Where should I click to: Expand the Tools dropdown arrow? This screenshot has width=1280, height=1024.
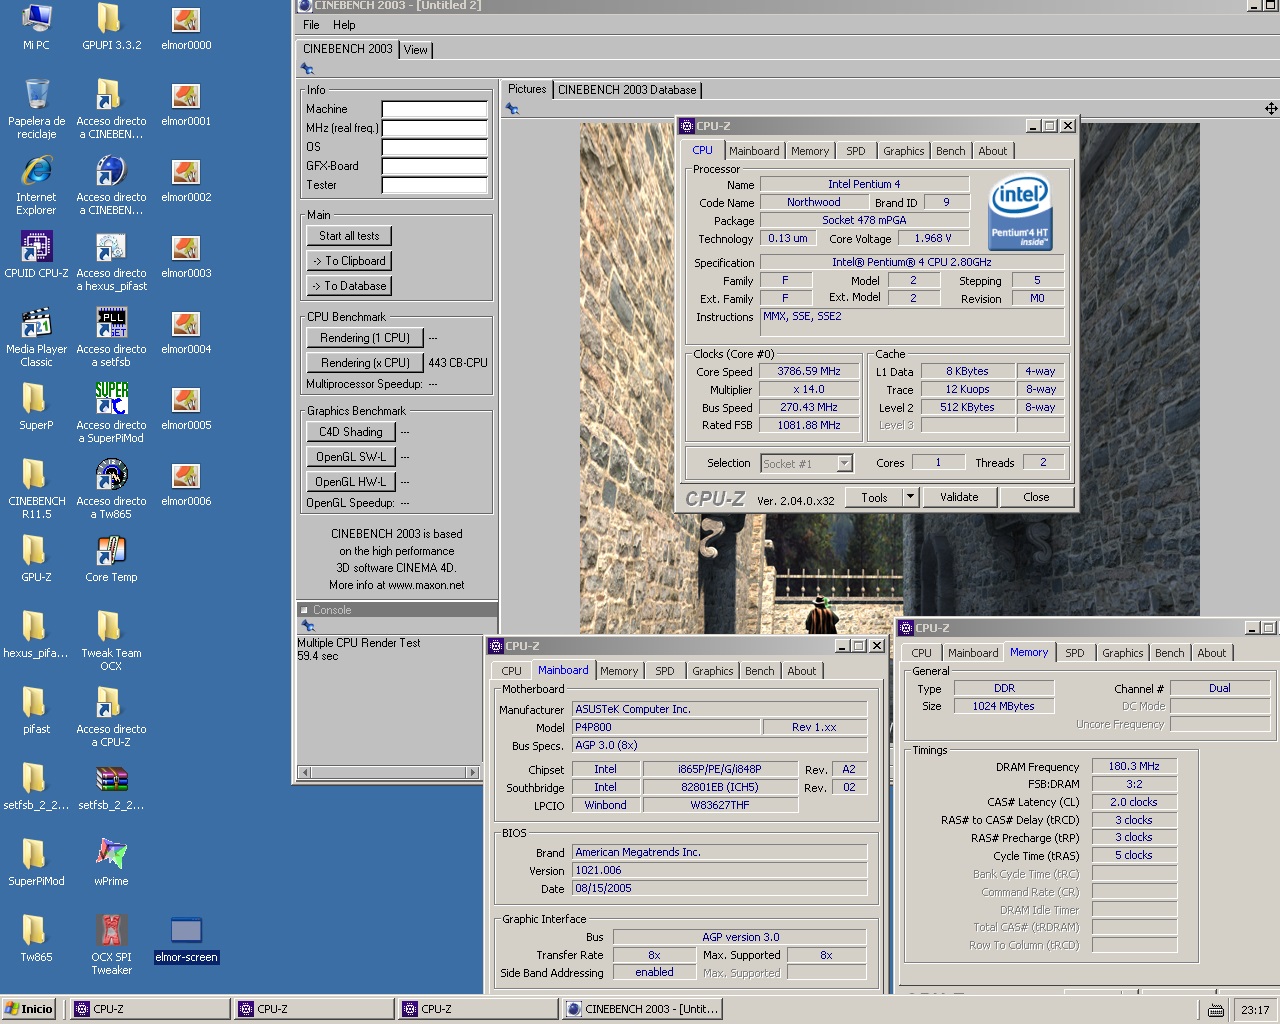pos(910,497)
